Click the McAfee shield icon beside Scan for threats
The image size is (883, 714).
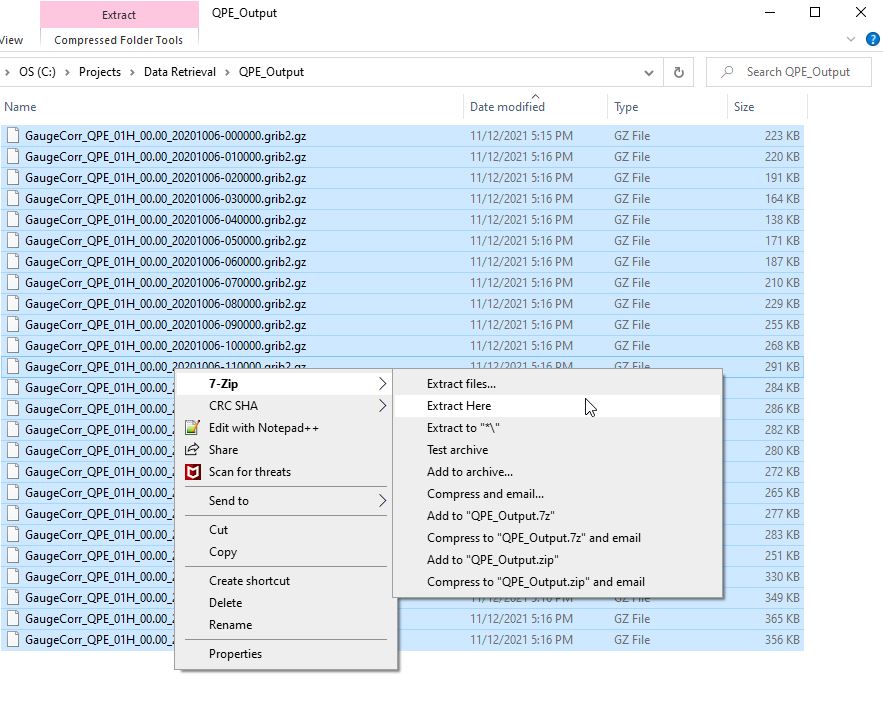[x=193, y=472]
